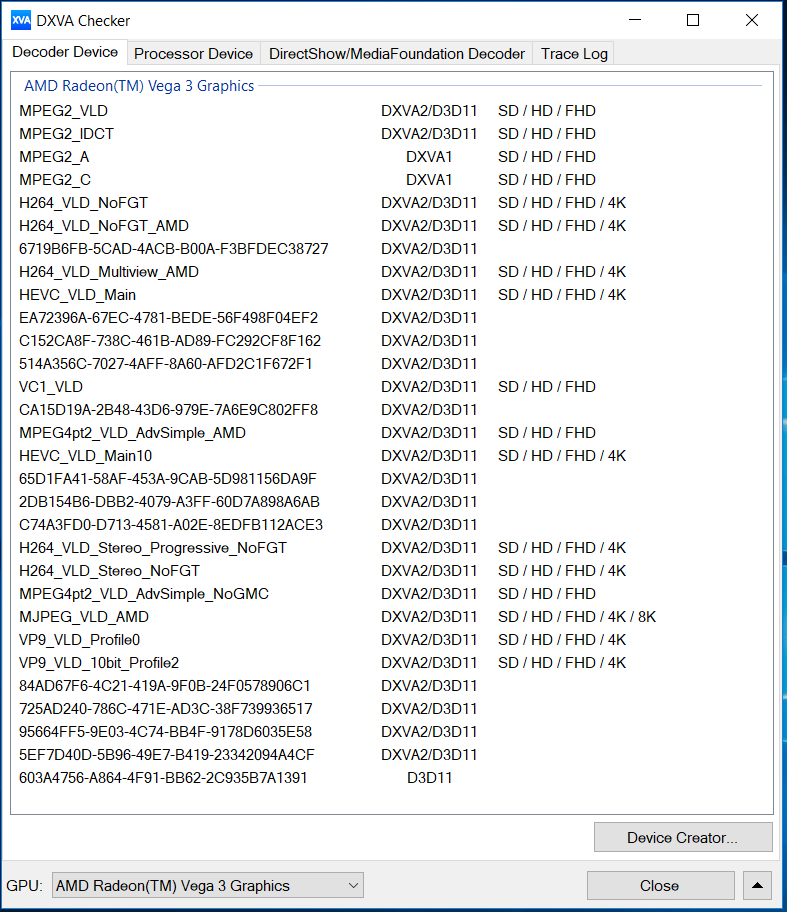This screenshot has height=912, width=787.
Task: Select the MPEG4pt2_VLD_AdvSimple_NoGMC row
Action: [390, 594]
